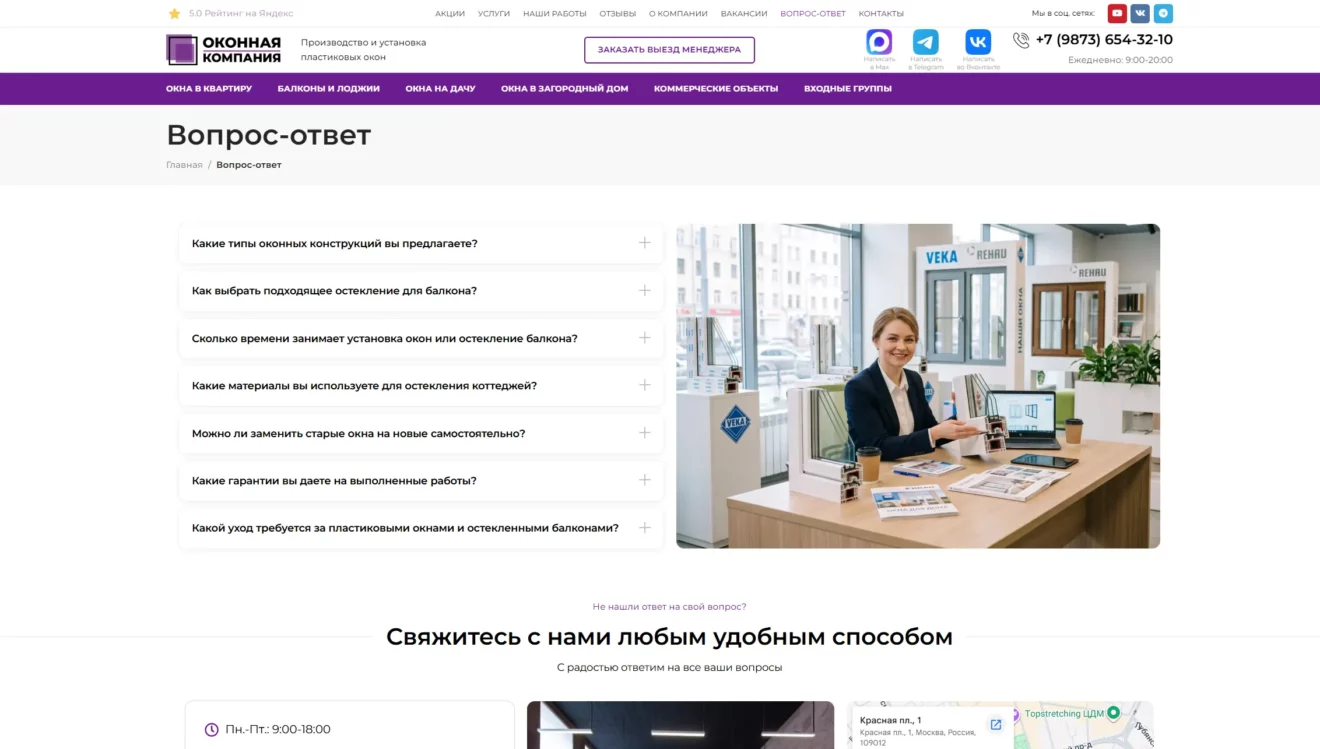Open the small VK icon beside YouTube
The width and height of the screenshot is (1320, 749).
[x=1140, y=13]
